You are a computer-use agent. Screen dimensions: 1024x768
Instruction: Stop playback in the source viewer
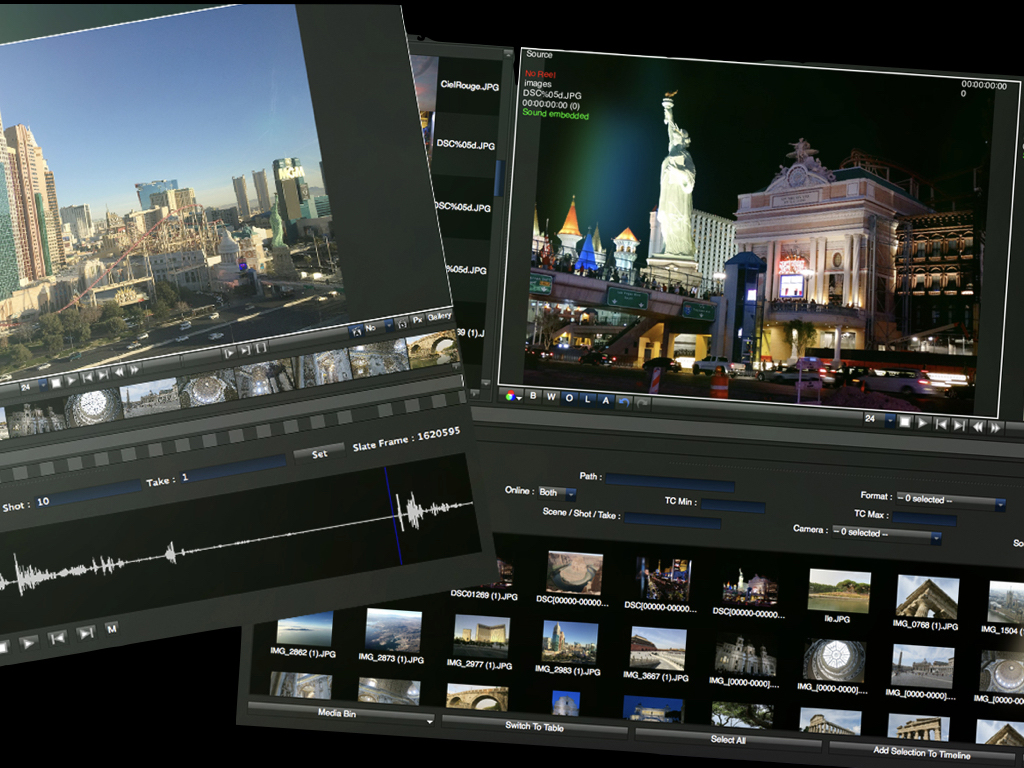[904, 423]
